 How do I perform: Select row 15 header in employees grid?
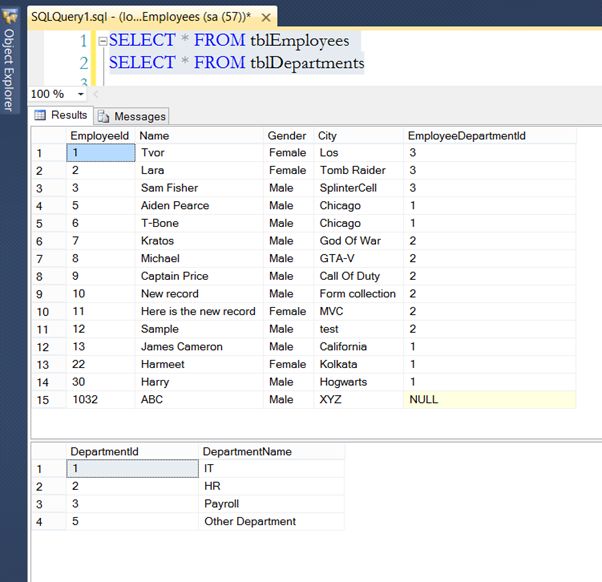click(49, 400)
